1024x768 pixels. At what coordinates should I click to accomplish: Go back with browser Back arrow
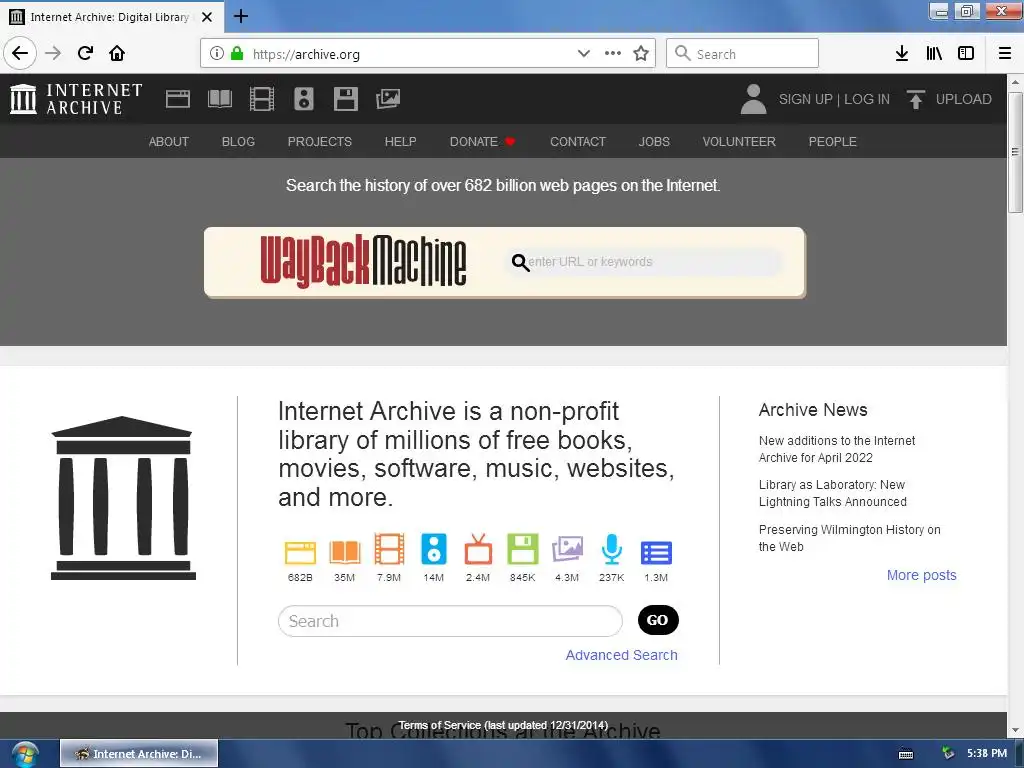(x=20, y=54)
